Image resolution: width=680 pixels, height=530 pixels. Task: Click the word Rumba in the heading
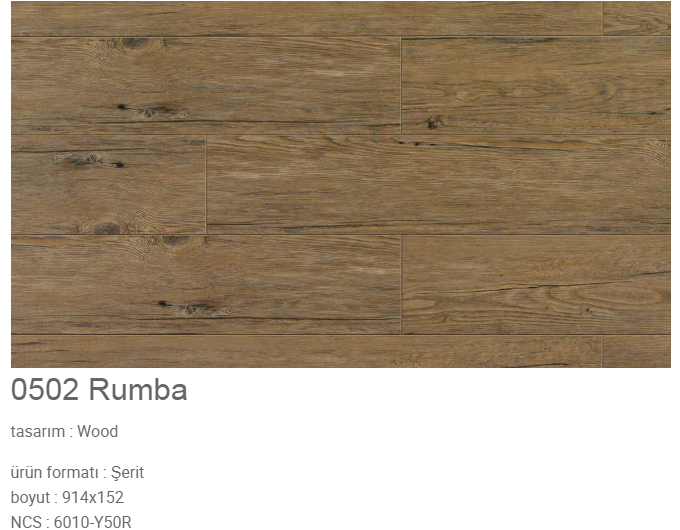(x=138, y=389)
